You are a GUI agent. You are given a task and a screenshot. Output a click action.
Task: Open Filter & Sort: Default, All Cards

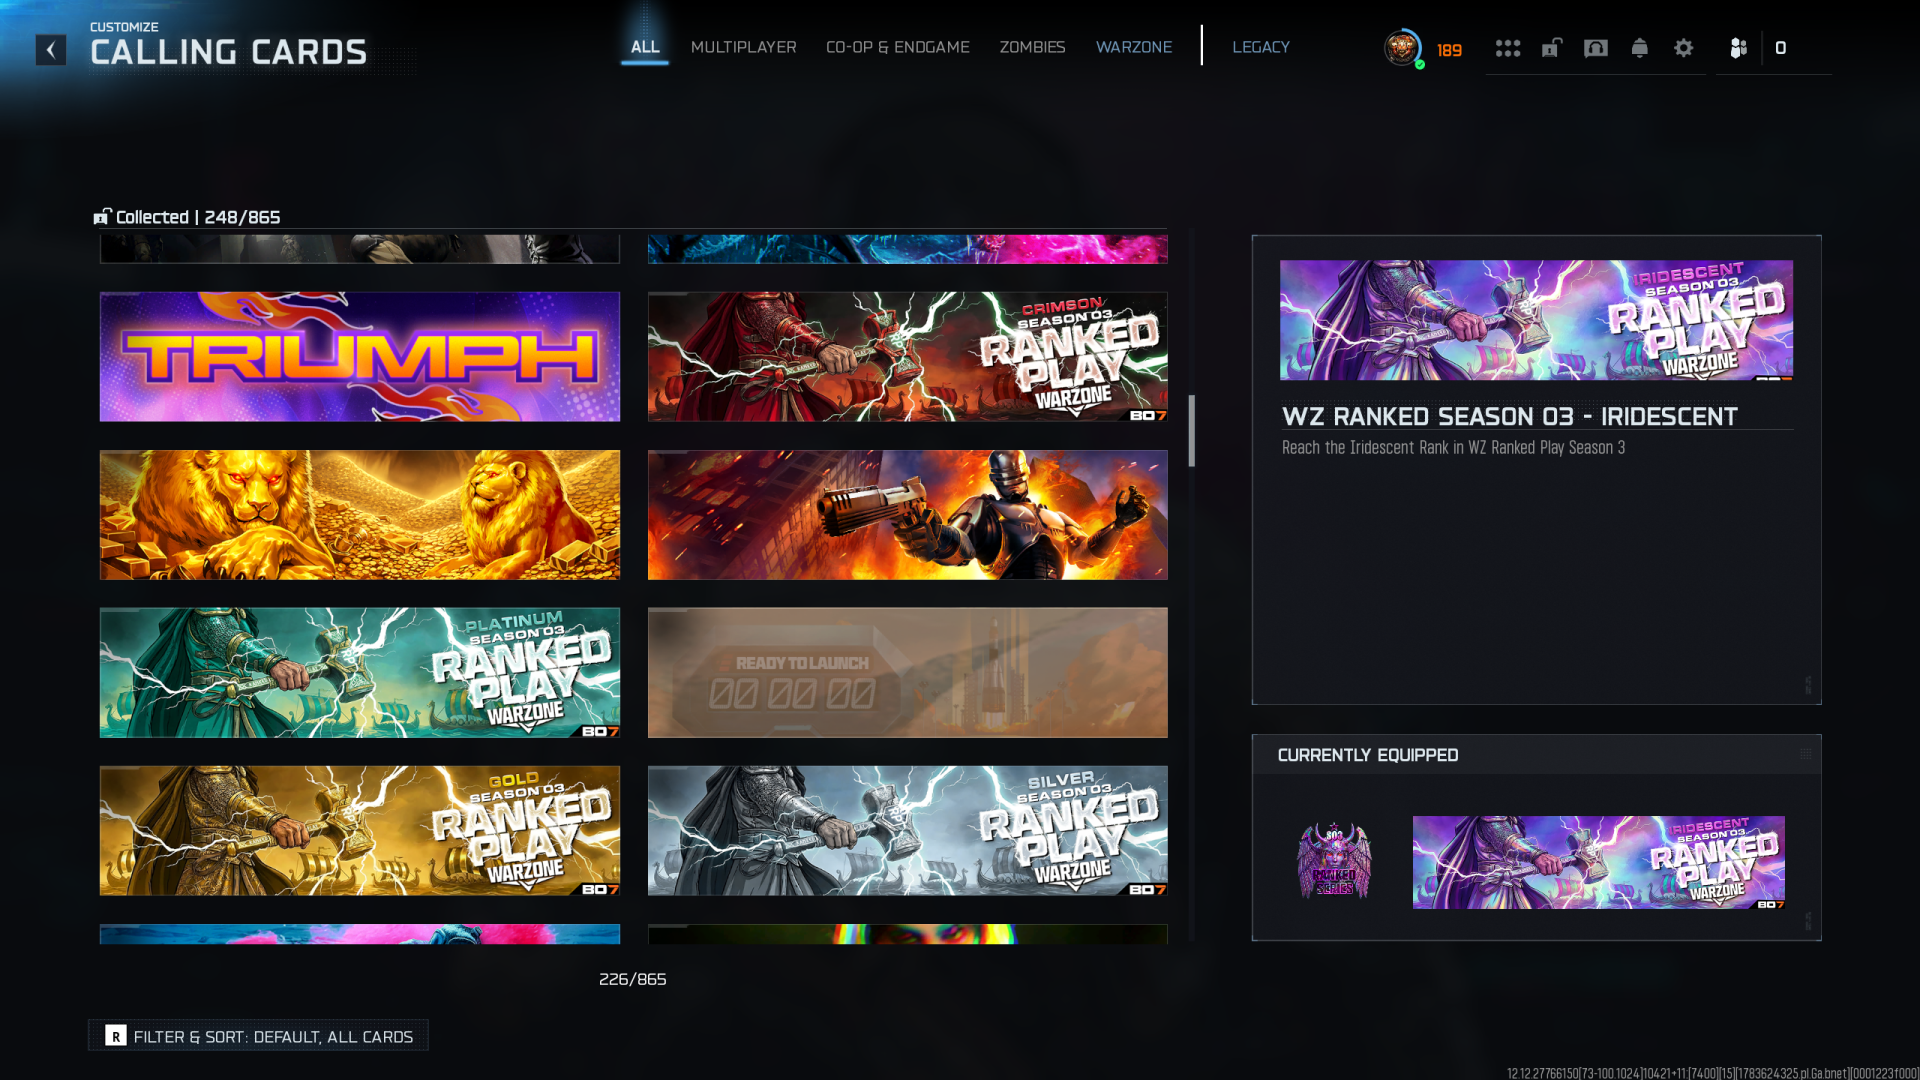click(x=258, y=1036)
